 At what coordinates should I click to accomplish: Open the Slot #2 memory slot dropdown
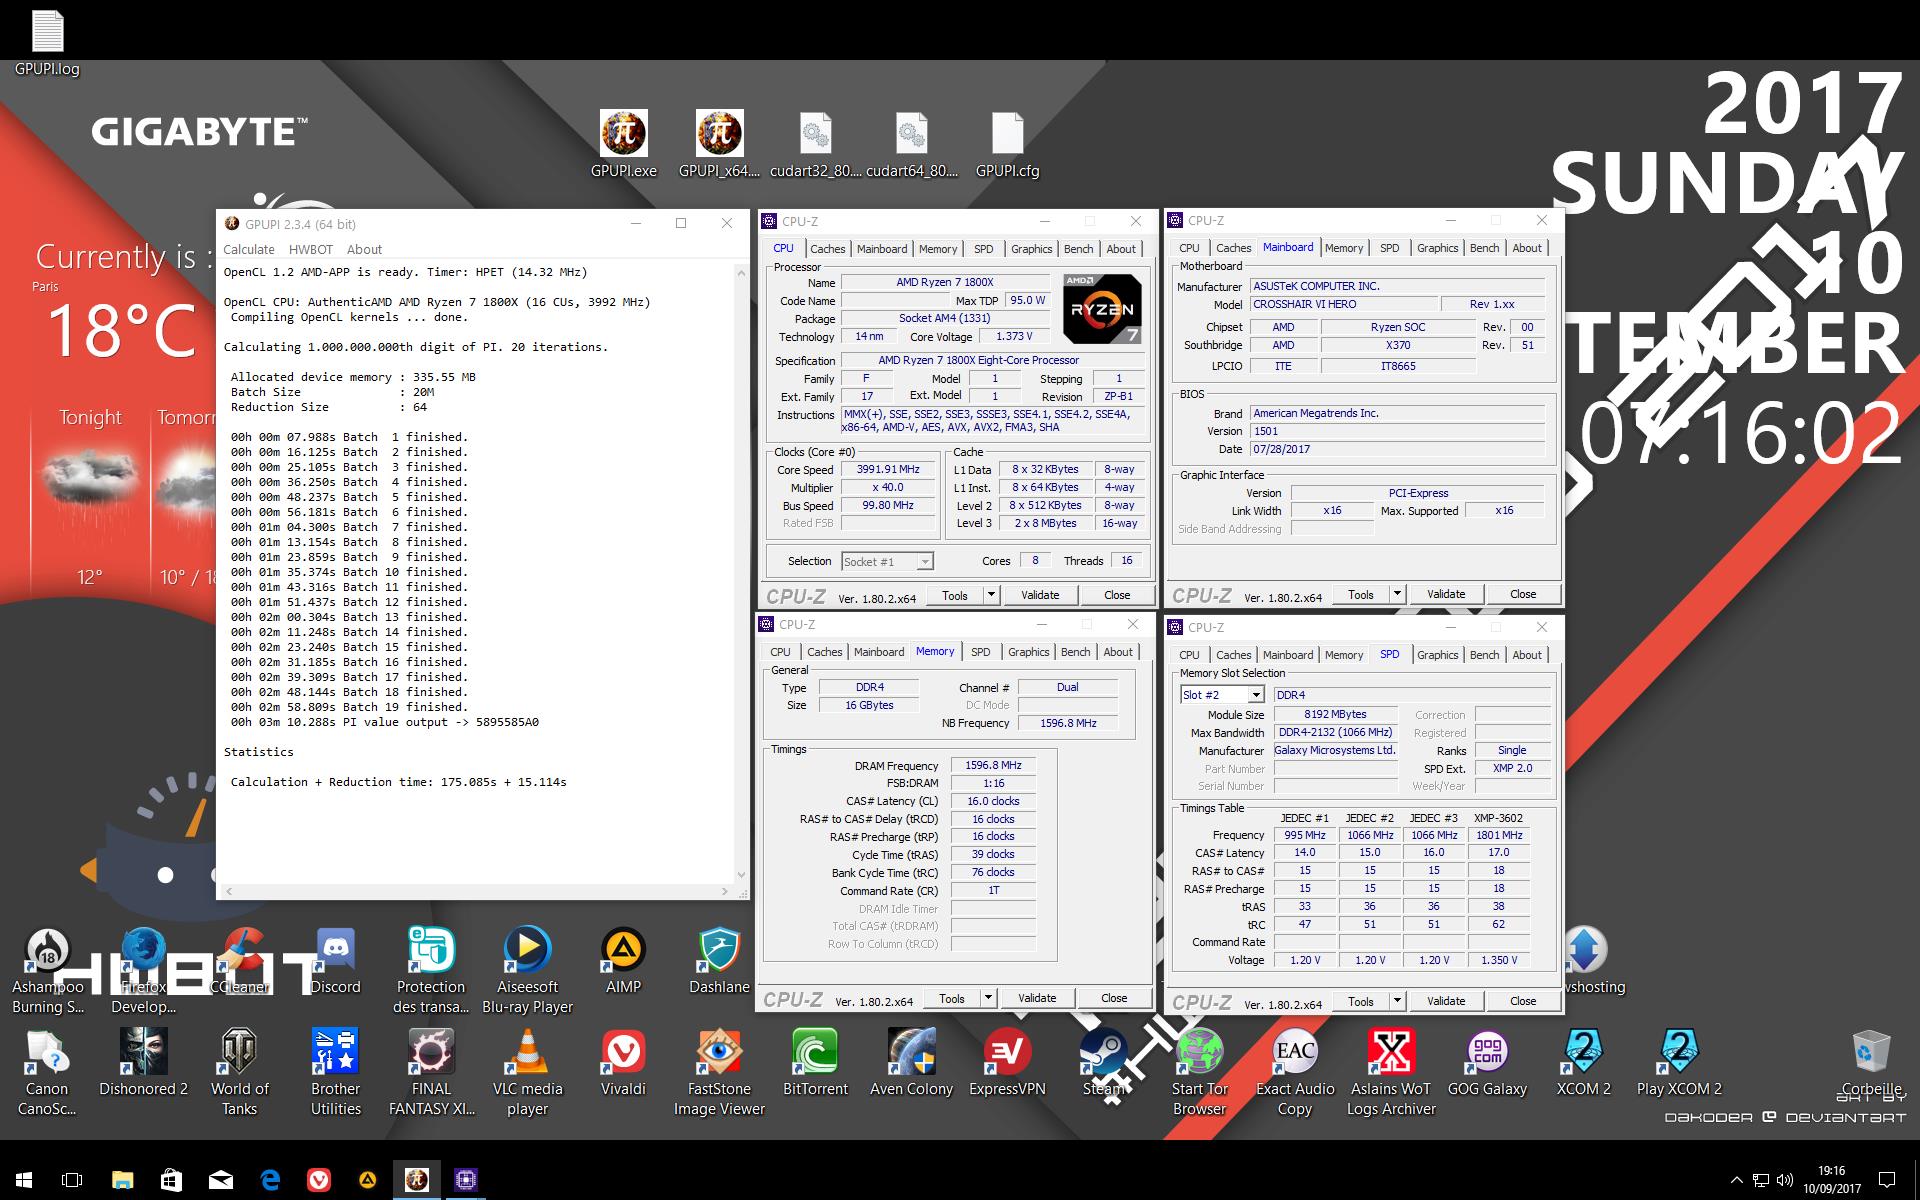click(1222, 695)
